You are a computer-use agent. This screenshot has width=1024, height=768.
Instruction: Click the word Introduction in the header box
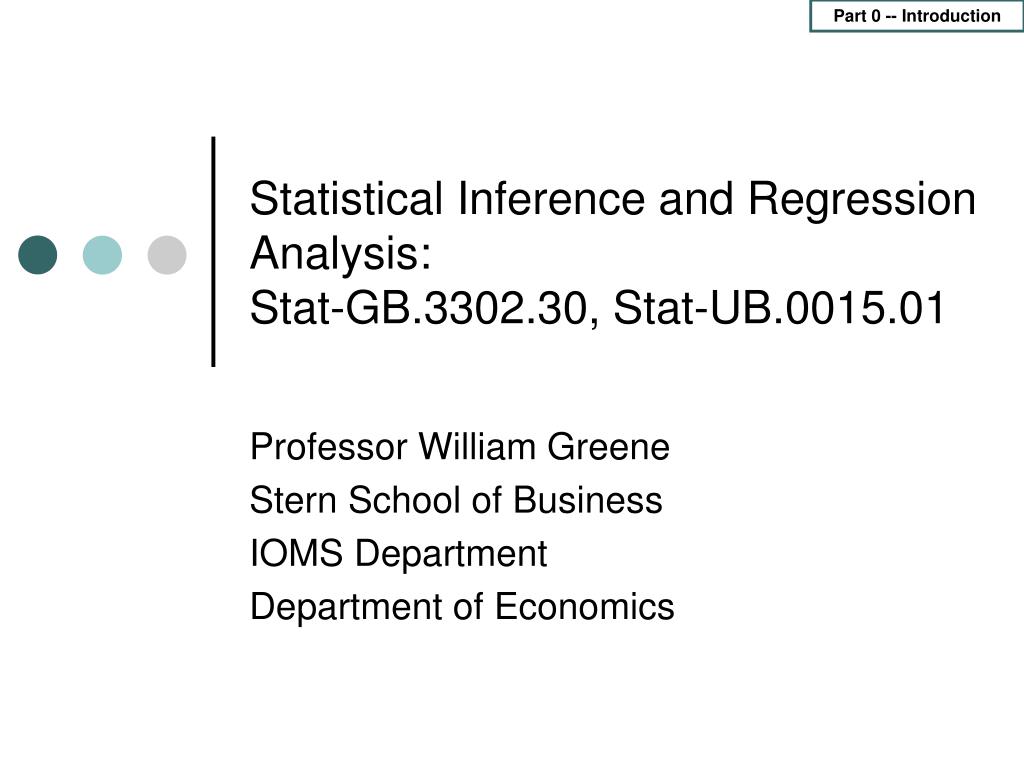951,16
